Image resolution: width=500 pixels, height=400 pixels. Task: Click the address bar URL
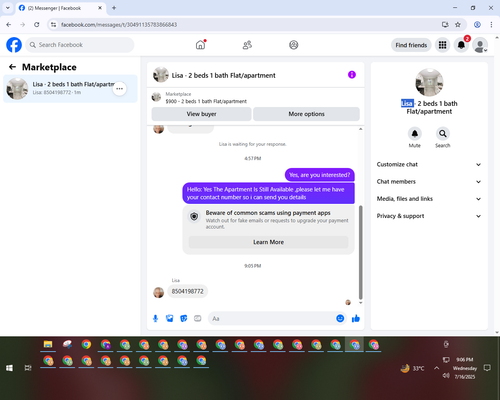pyautogui.click(x=119, y=25)
